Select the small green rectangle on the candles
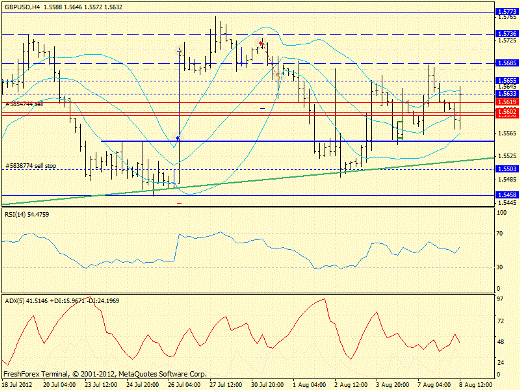This screenshot has width=520, height=390. click(400, 130)
